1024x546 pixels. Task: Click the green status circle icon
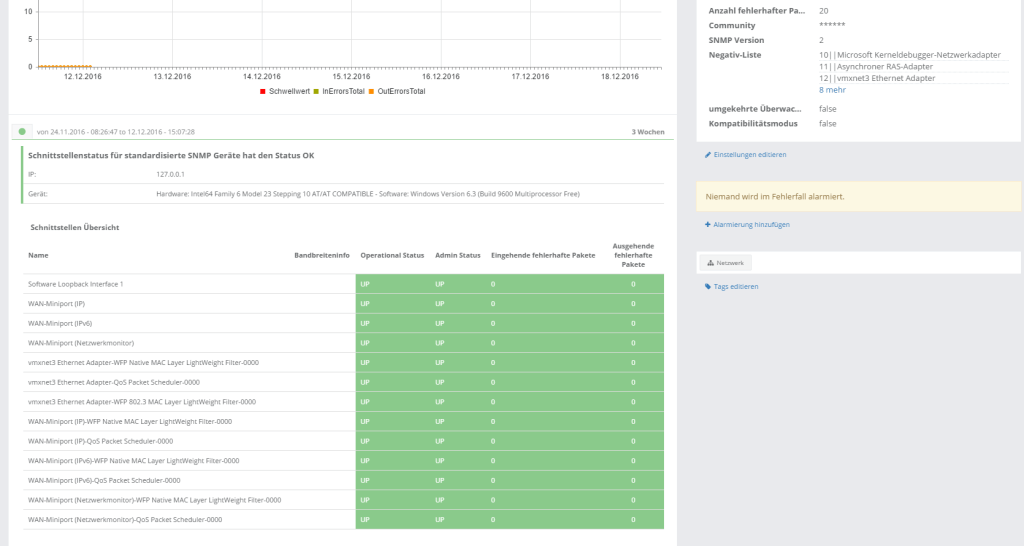point(22,131)
